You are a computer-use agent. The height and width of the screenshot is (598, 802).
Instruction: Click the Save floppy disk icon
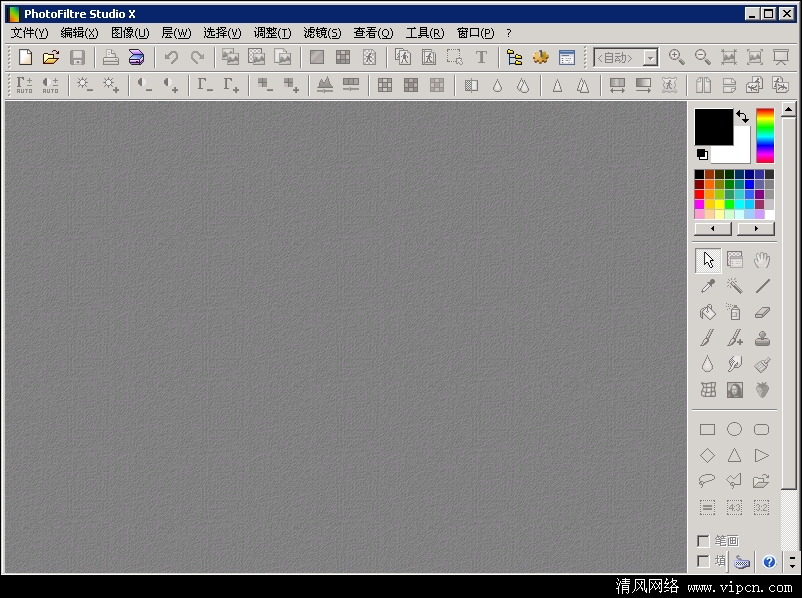point(77,57)
